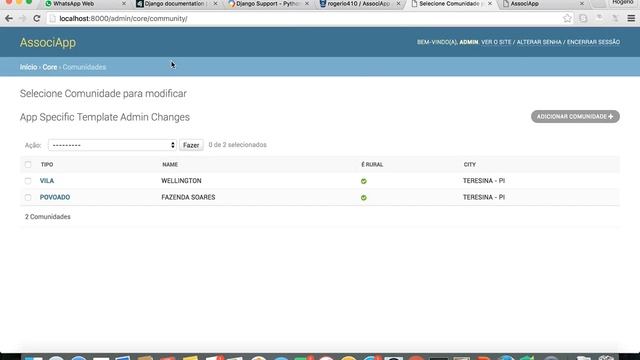This screenshot has height=360, width=640.
Task: Open the AssociApp header title link
Action: pos(48,42)
